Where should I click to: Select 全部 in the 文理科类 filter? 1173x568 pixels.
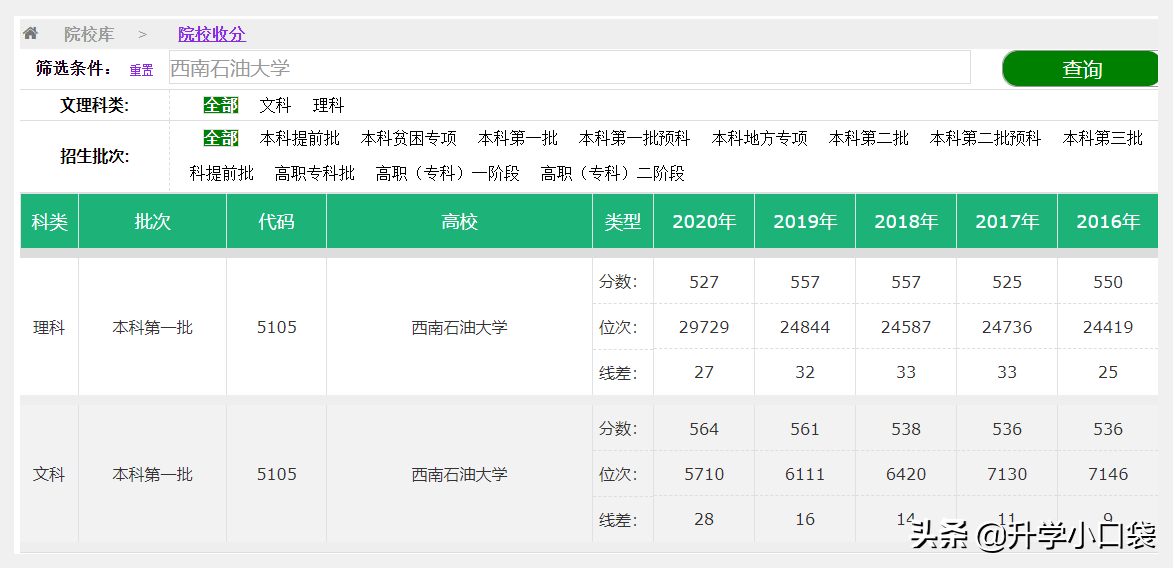tap(221, 106)
